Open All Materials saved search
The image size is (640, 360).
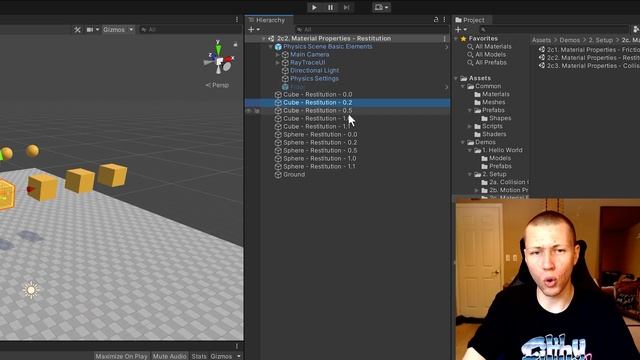tap(493, 47)
